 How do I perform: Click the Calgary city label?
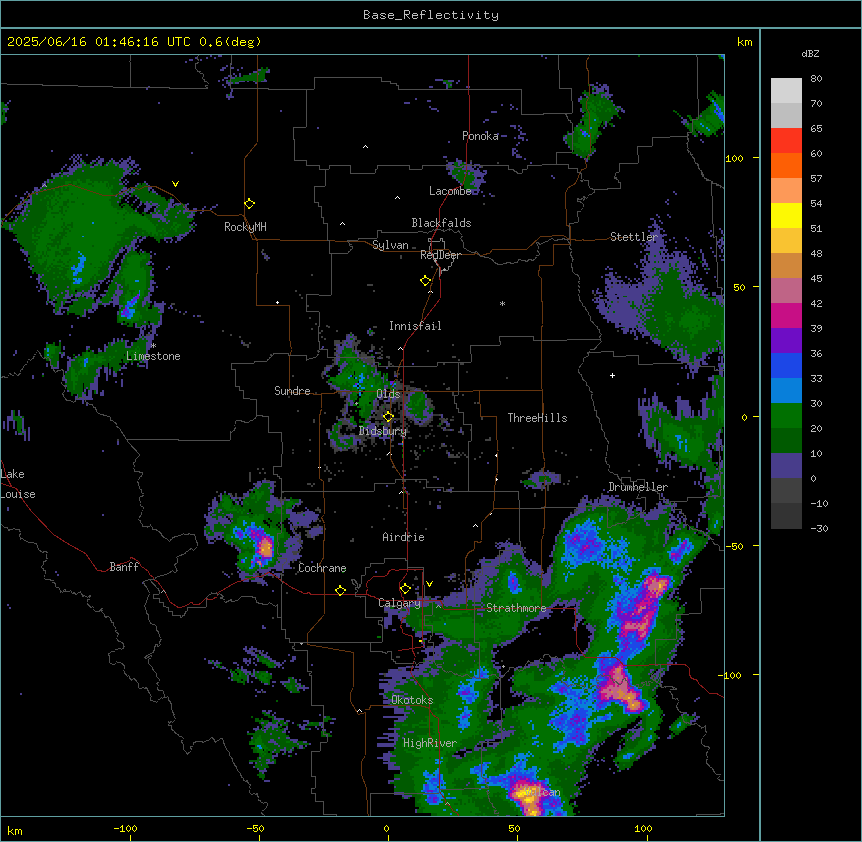tap(399, 603)
